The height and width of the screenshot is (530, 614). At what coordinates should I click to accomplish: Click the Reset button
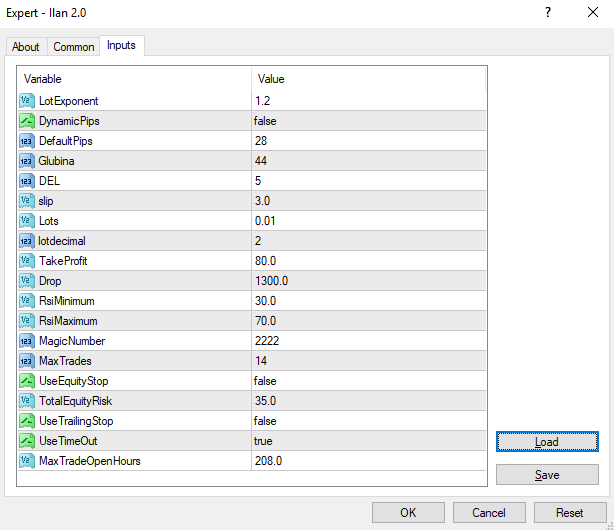(569, 513)
